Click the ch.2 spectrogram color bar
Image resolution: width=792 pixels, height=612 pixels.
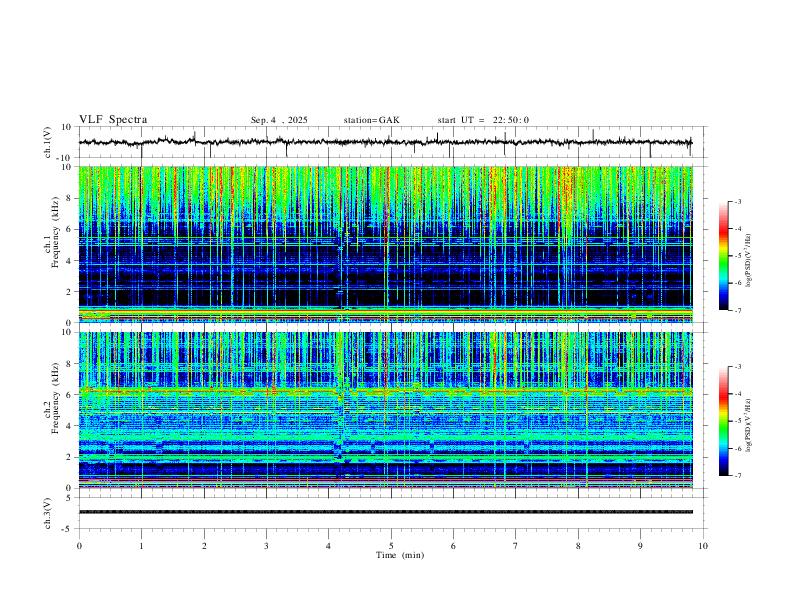tap(723, 421)
